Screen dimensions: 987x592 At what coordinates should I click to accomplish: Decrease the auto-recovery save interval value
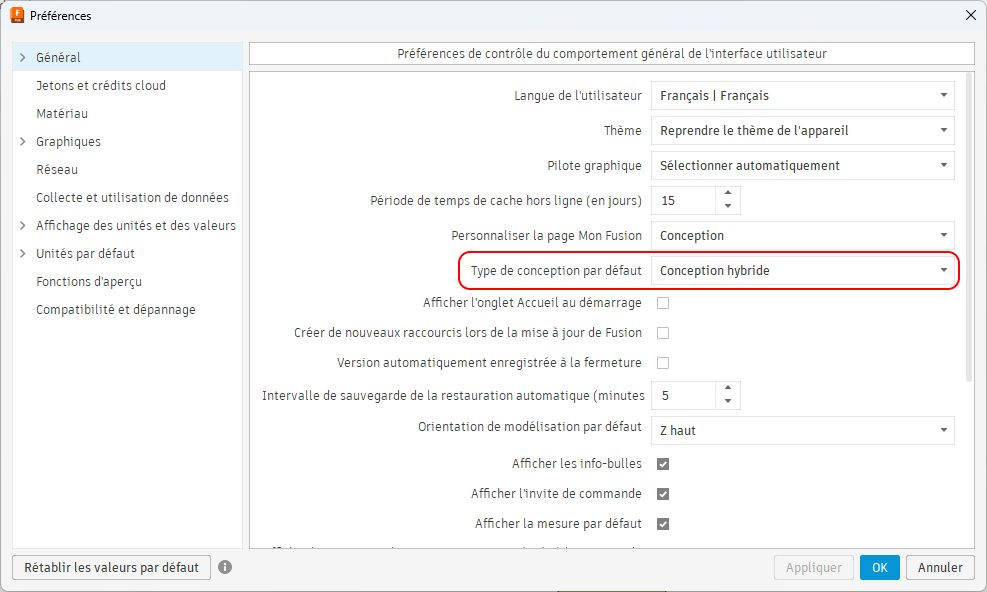pos(728,402)
